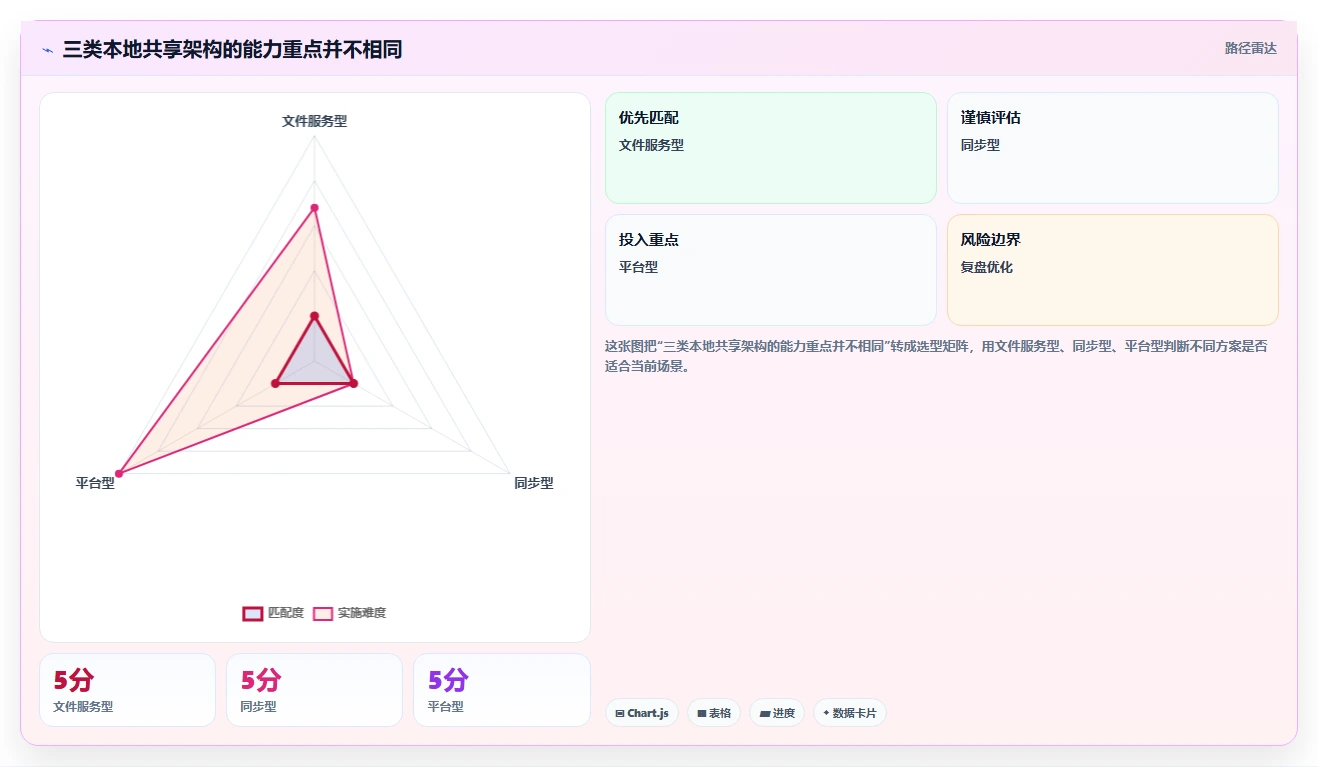Click the title 三类本地共享架构的能力重点并不相同

pos(232,50)
